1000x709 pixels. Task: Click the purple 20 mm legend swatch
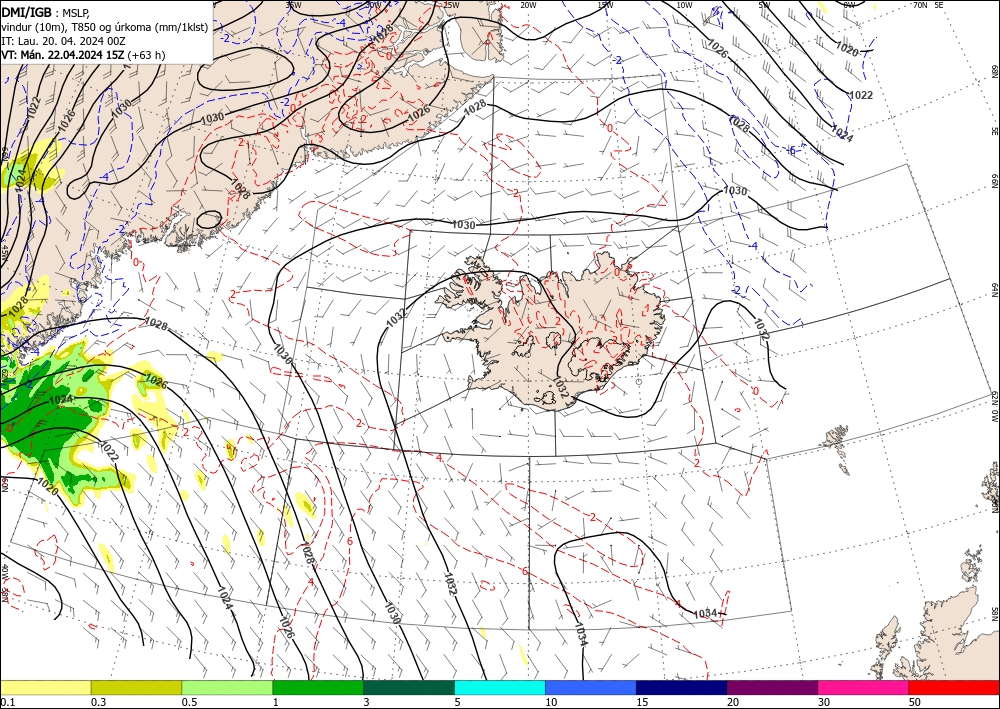(772, 687)
